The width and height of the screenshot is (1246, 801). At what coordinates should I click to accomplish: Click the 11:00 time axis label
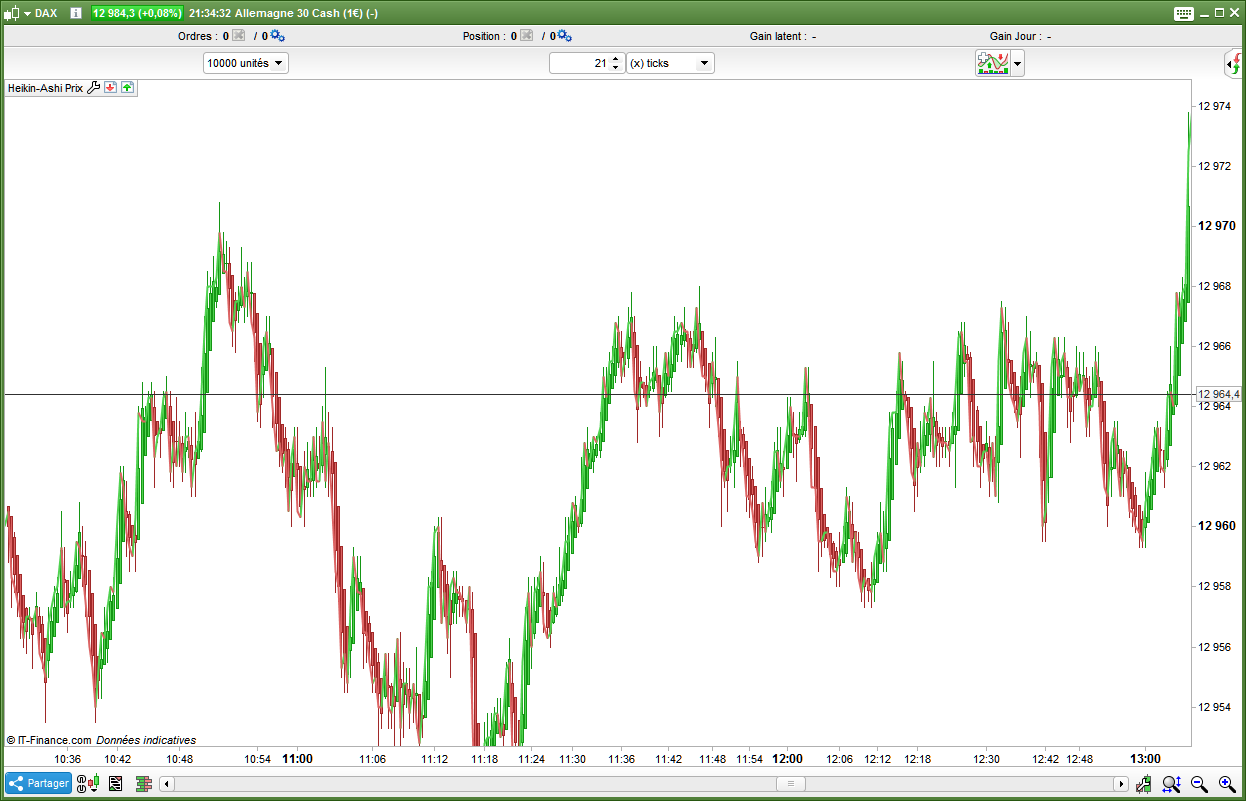pyautogui.click(x=297, y=759)
